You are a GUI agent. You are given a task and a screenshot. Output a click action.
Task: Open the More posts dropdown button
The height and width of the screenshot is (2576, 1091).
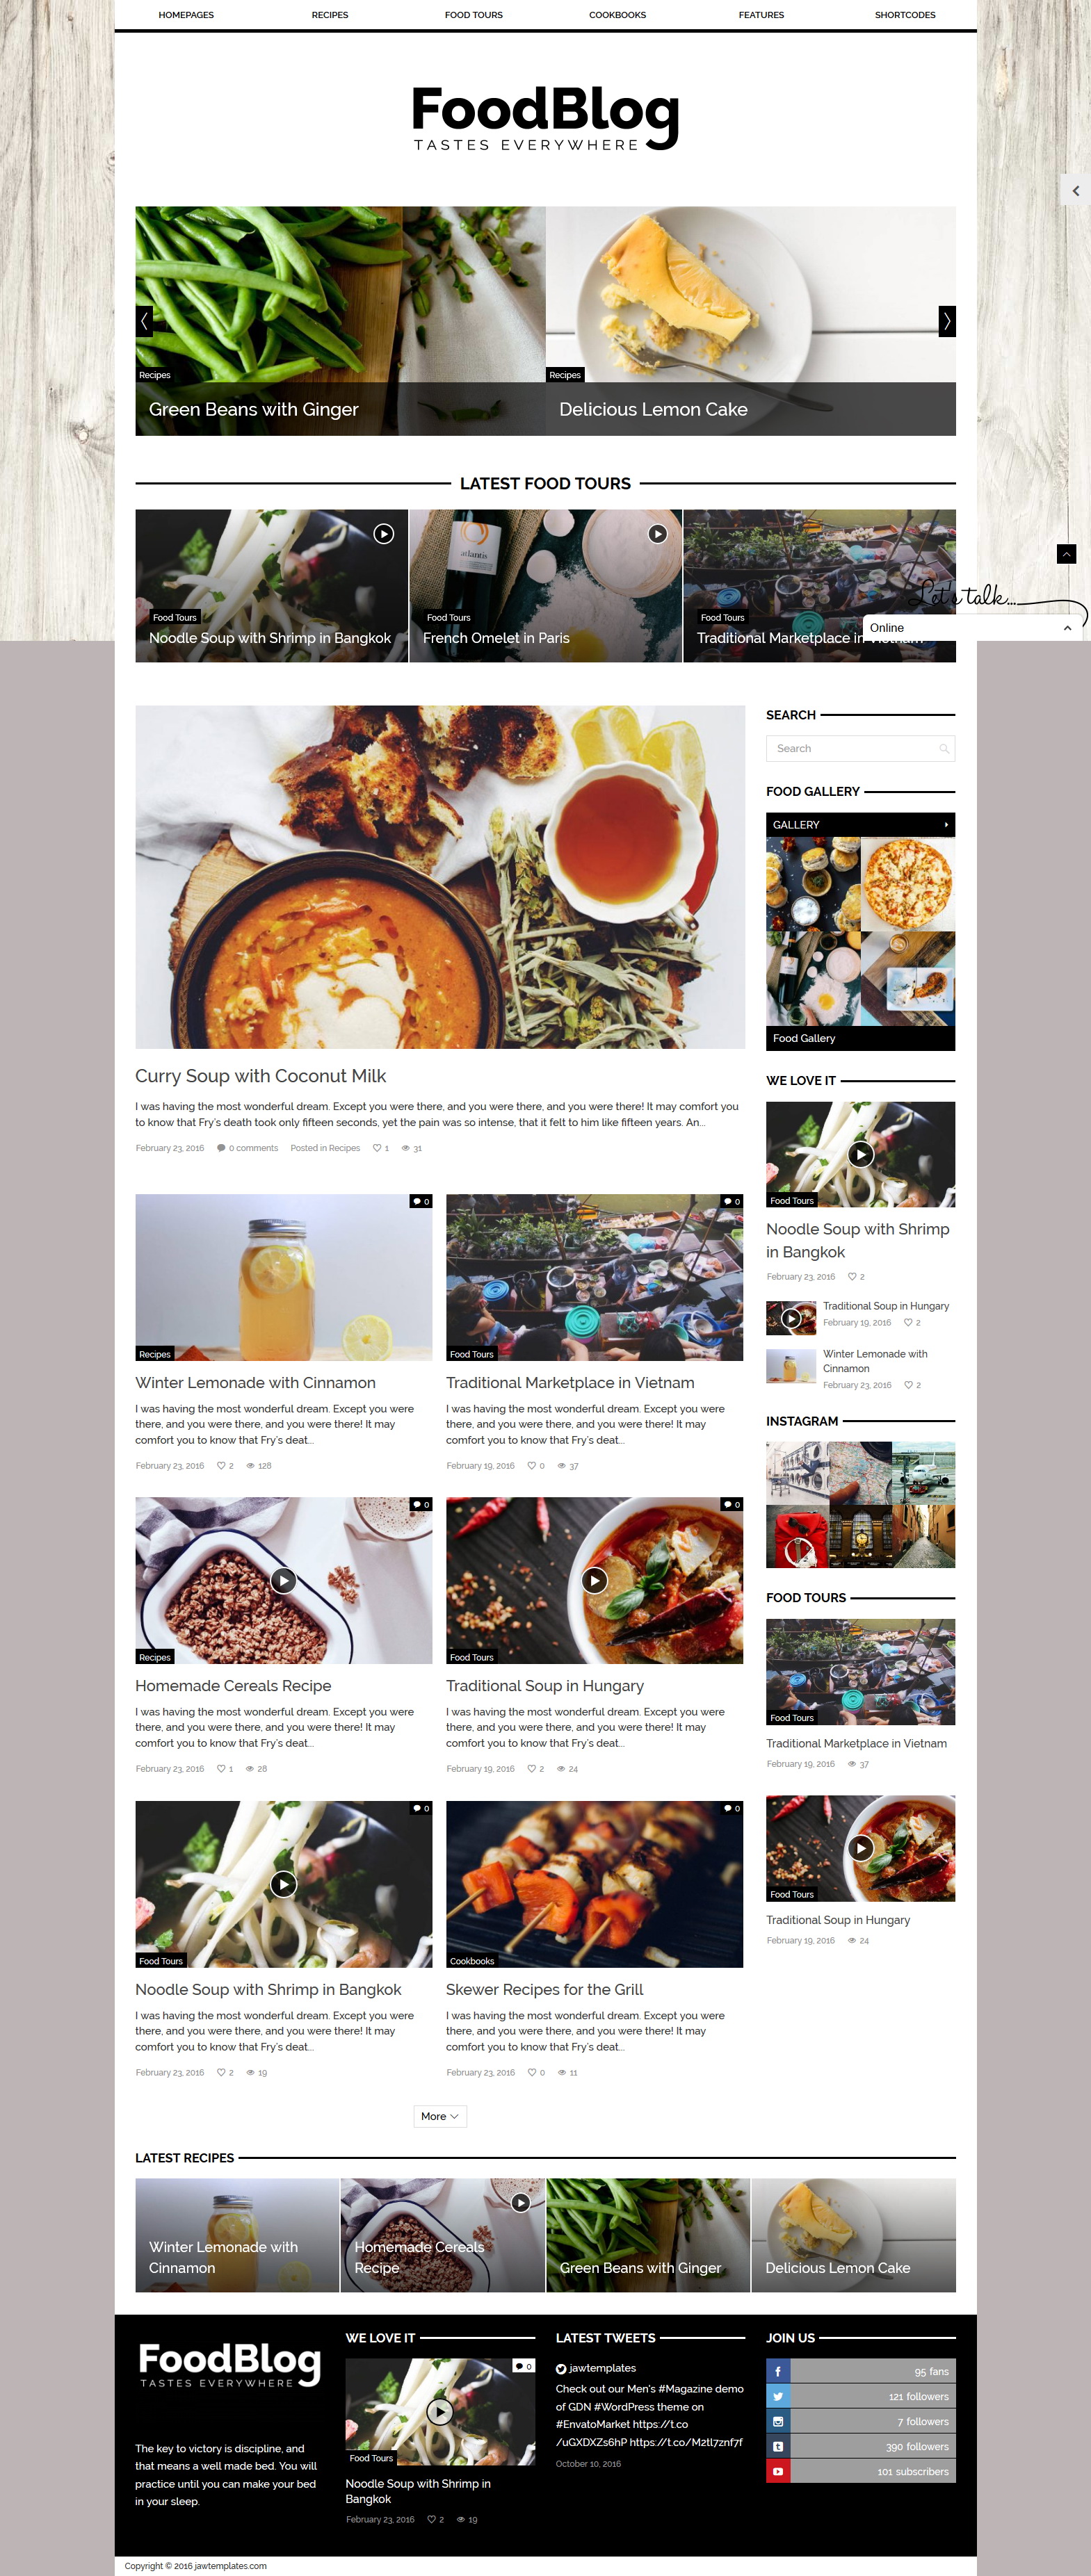[440, 2116]
